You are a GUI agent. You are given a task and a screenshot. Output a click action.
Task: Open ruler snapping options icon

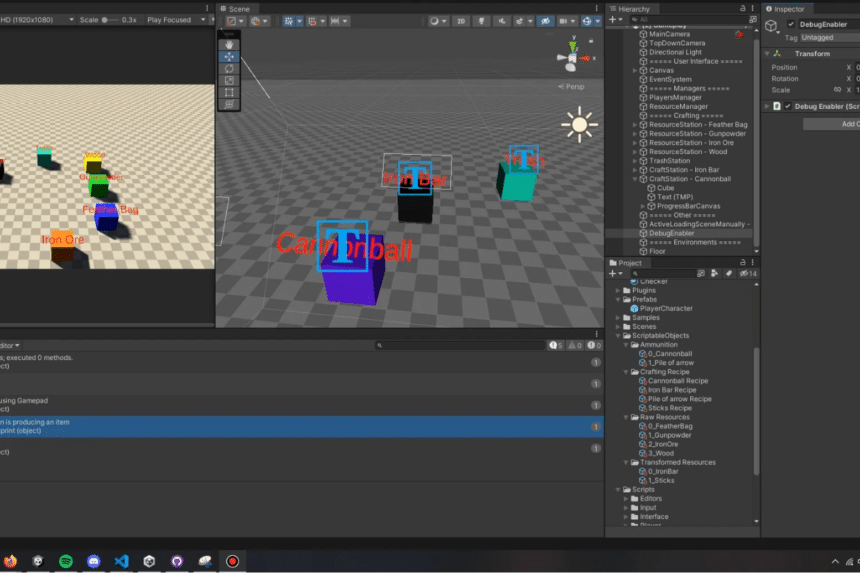coord(338,21)
